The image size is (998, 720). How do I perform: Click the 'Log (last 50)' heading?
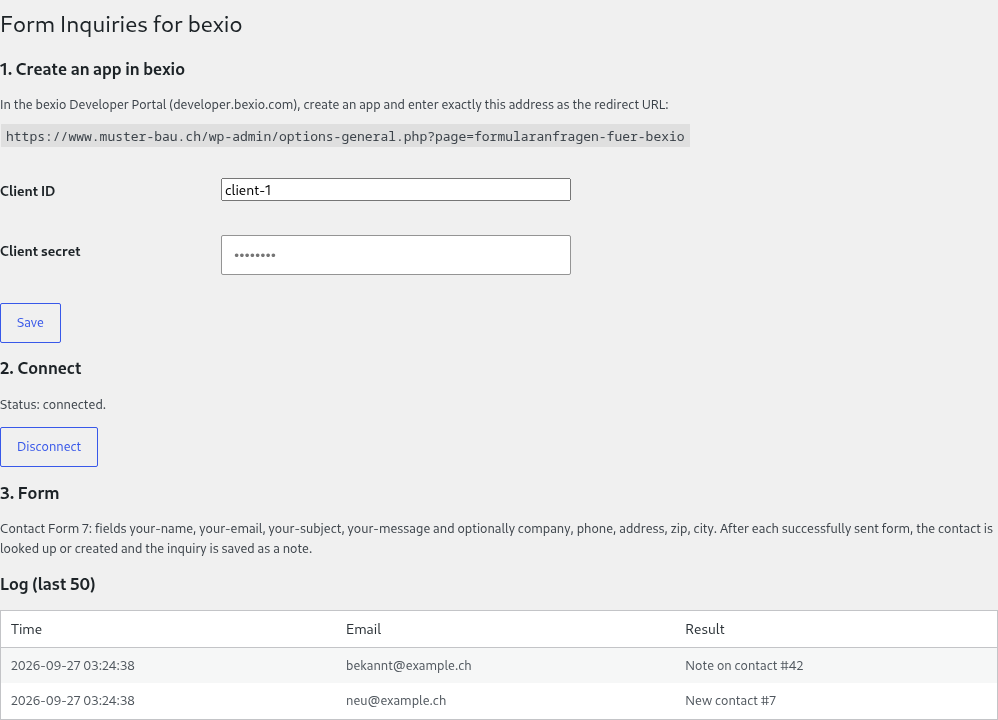pyautogui.click(x=48, y=584)
